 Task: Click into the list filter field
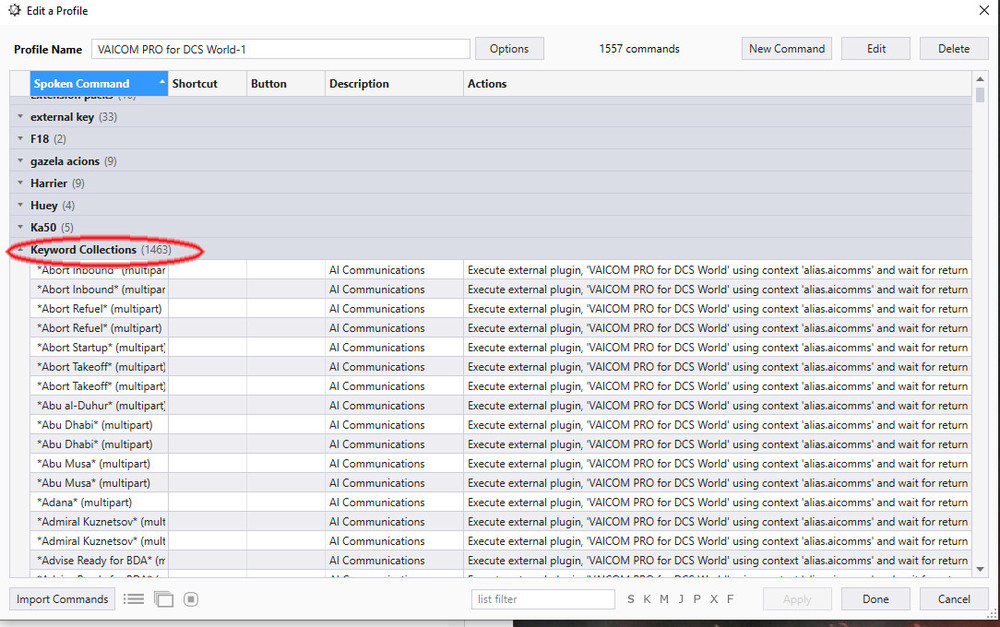[543, 599]
